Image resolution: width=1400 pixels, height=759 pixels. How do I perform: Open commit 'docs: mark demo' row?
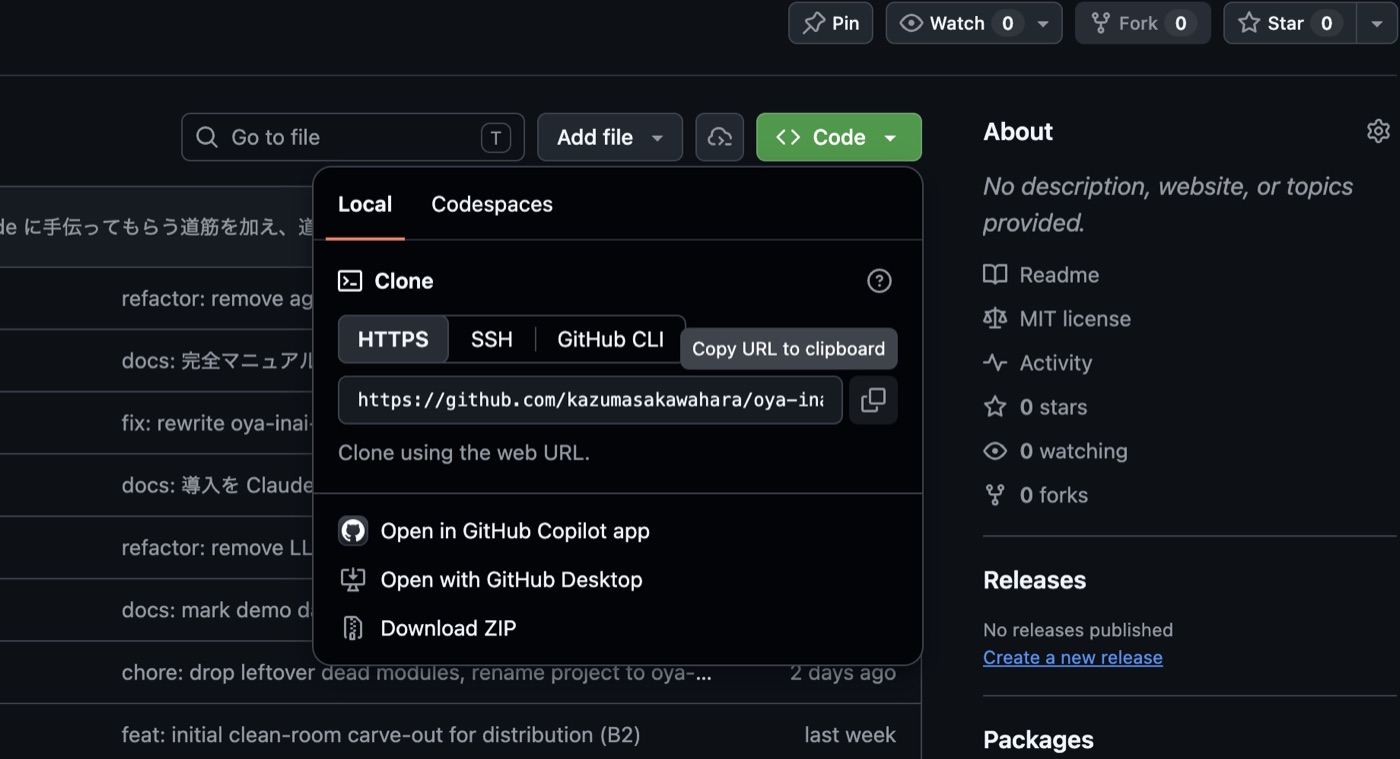(x=217, y=610)
